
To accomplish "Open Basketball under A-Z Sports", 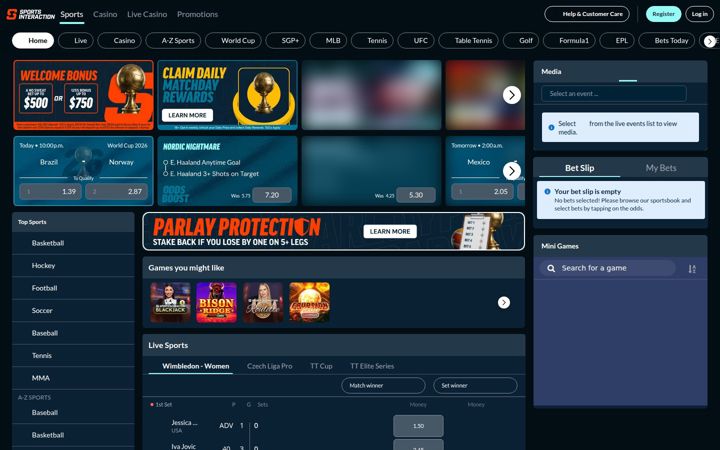I will pyautogui.click(x=73, y=435).
